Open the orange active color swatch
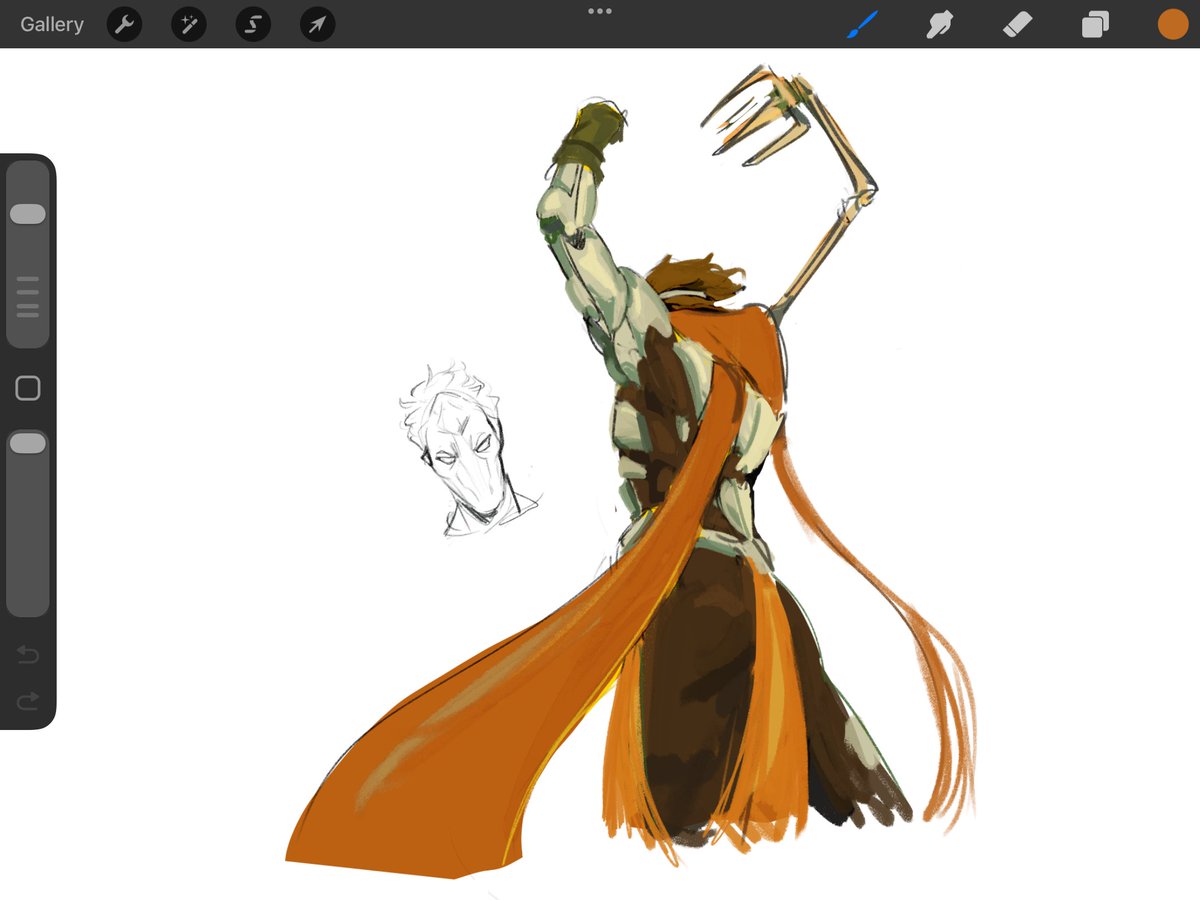The image size is (1200, 900). (1173, 24)
